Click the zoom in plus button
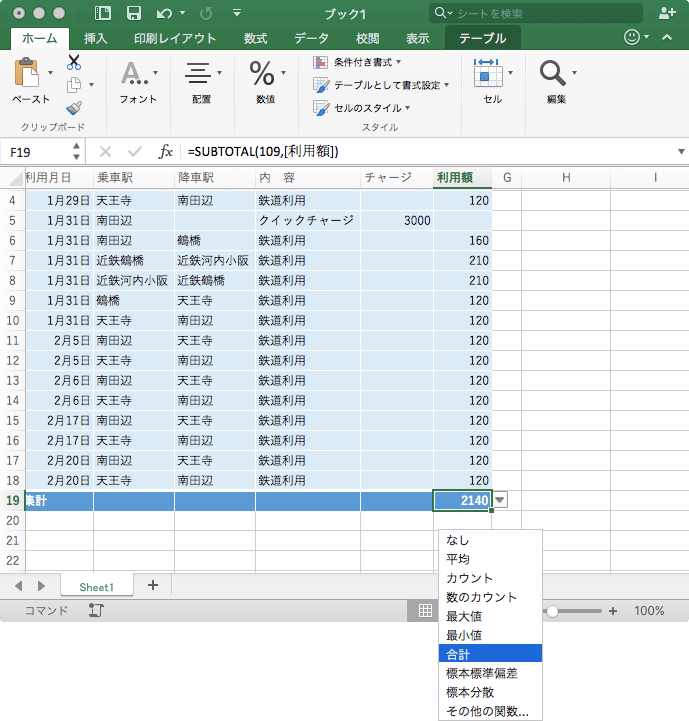 point(613,611)
